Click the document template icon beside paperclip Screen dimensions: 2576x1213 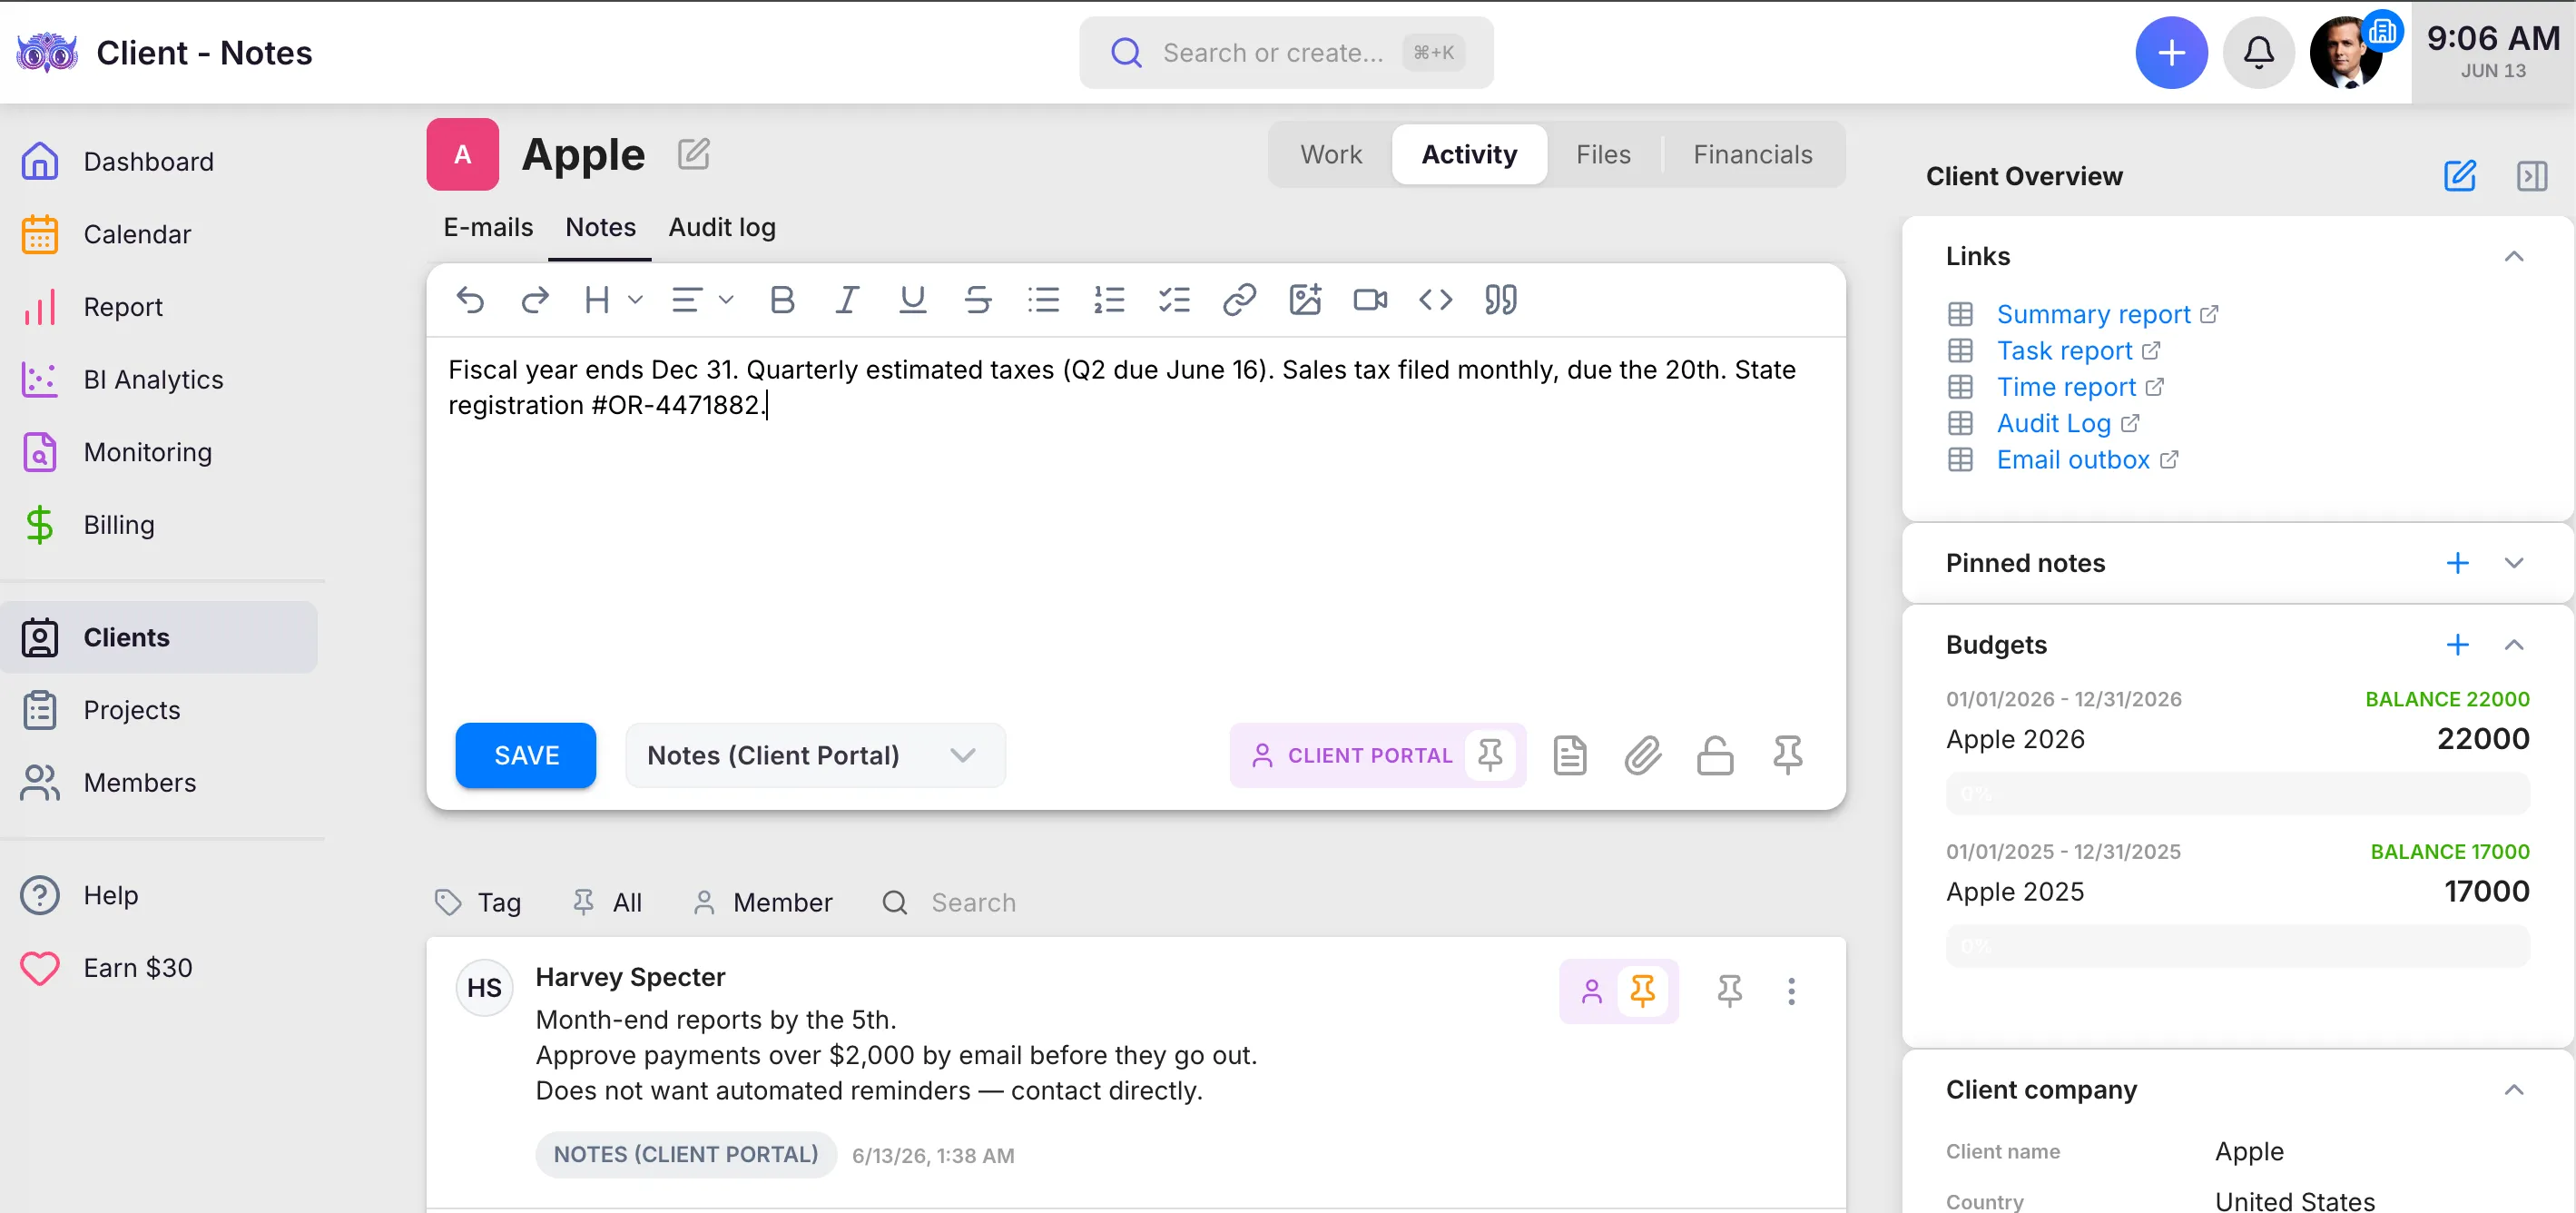point(1570,755)
